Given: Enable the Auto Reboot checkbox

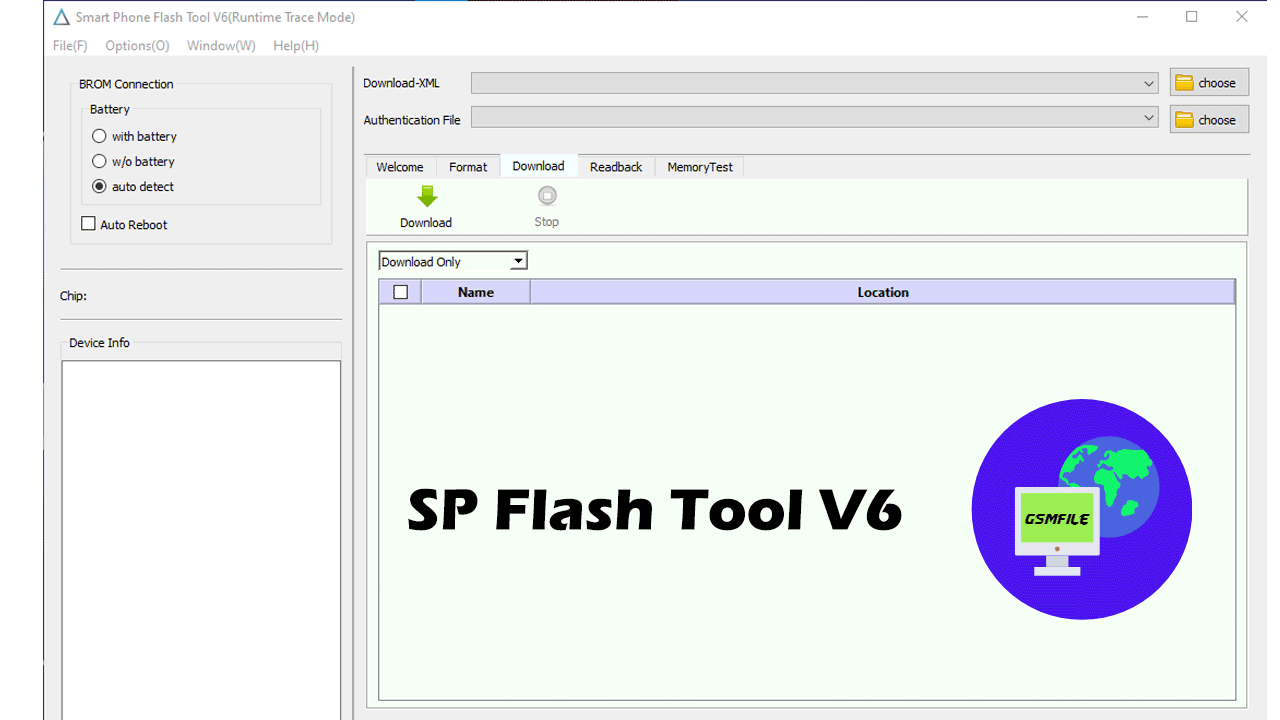Looking at the screenshot, I should (88, 224).
